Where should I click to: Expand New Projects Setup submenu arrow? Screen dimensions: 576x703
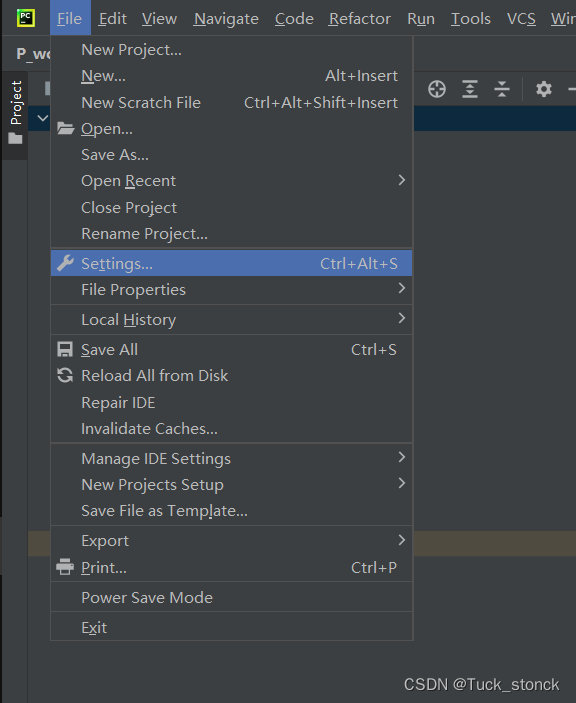click(x=401, y=483)
